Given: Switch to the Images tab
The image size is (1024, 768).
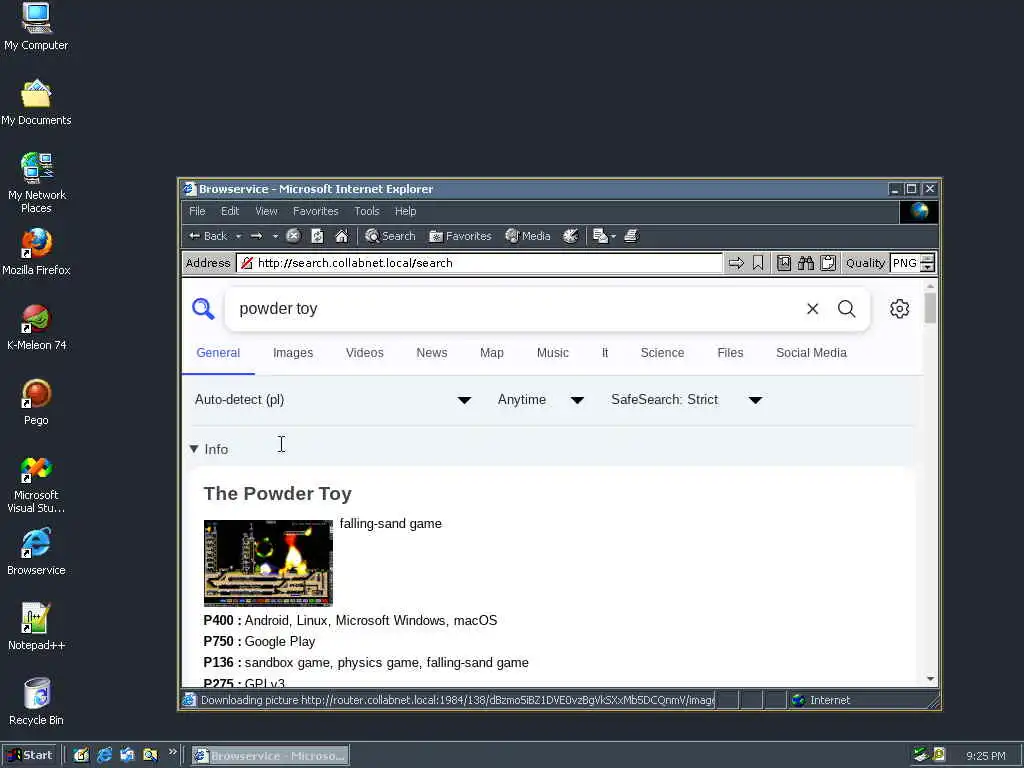Looking at the screenshot, I should (293, 353).
